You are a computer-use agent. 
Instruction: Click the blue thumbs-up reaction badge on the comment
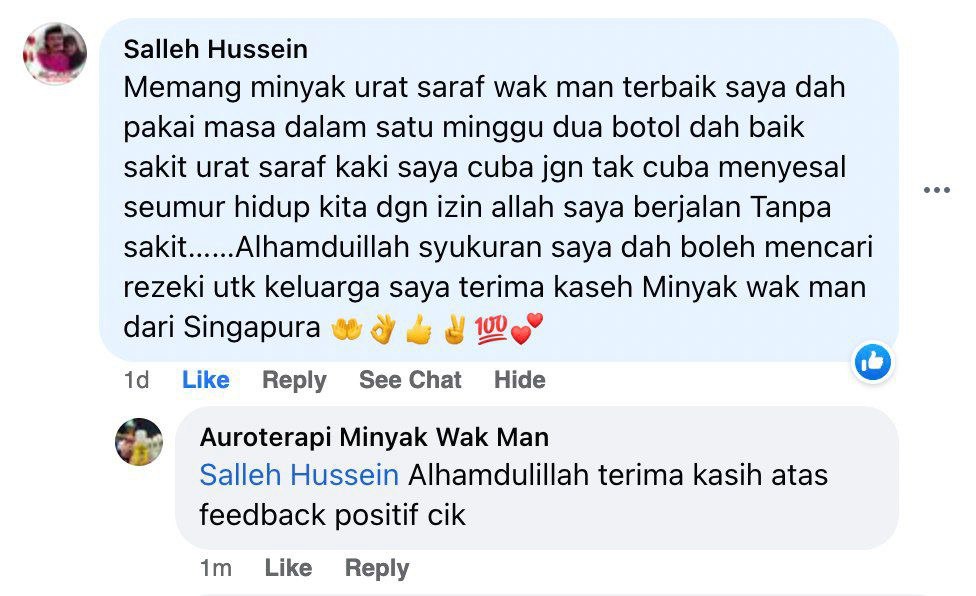(873, 361)
